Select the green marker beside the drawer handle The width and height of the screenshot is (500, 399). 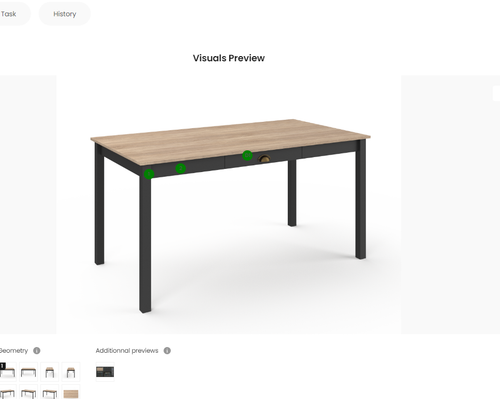tap(247, 155)
